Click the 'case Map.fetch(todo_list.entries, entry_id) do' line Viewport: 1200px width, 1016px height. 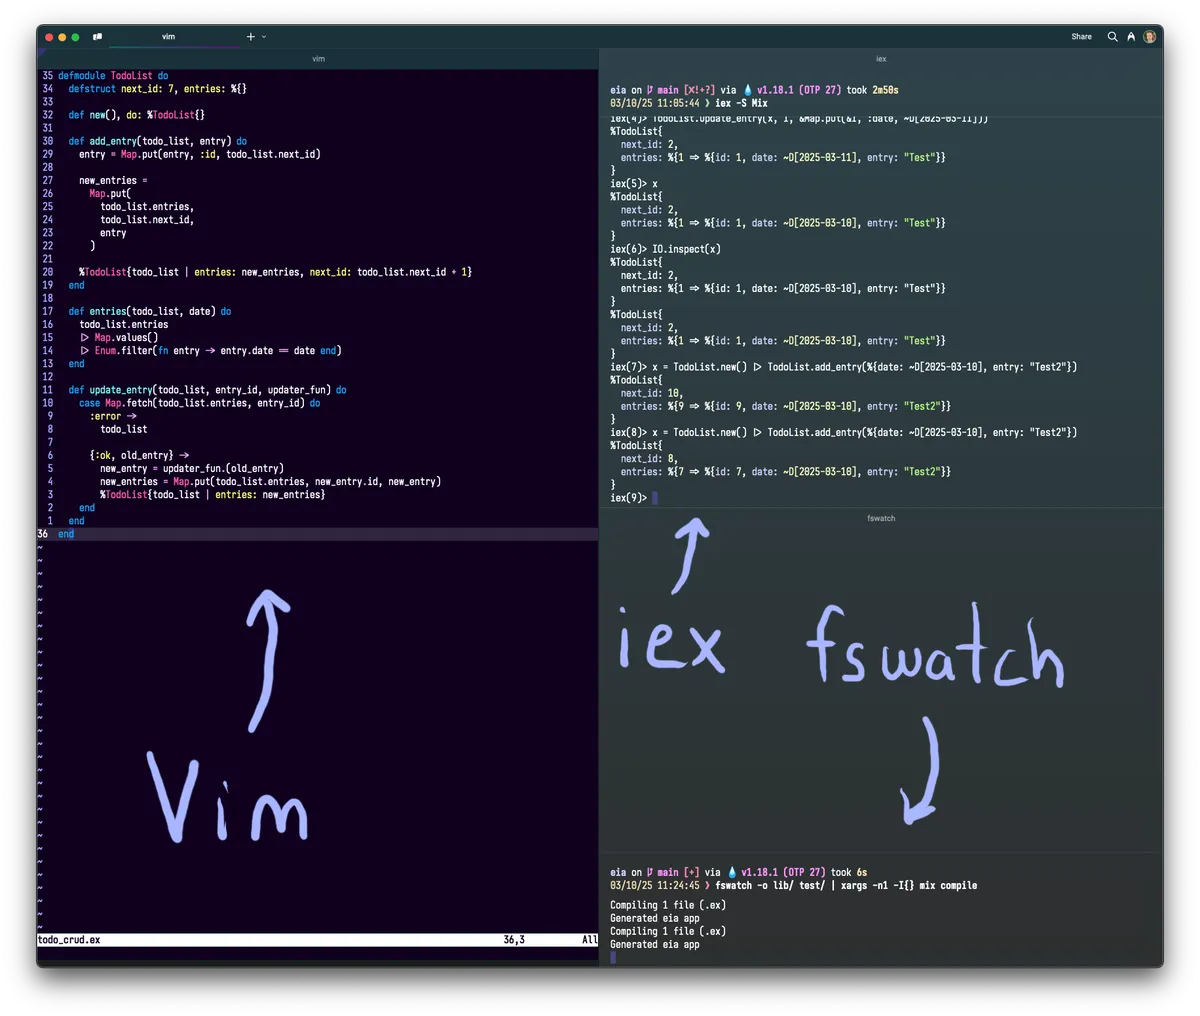coord(200,403)
